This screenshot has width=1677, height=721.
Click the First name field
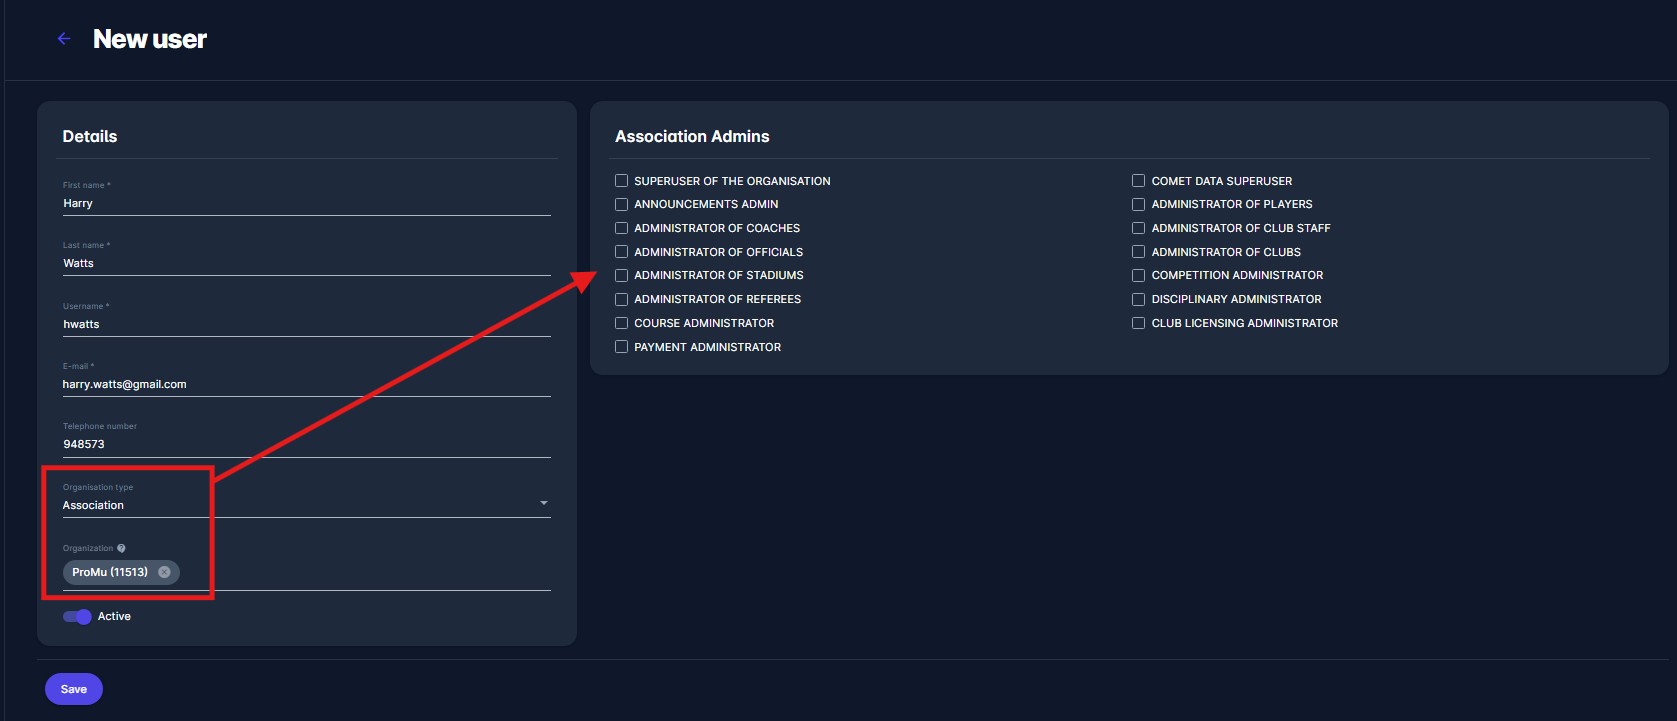[x=305, y=203]
